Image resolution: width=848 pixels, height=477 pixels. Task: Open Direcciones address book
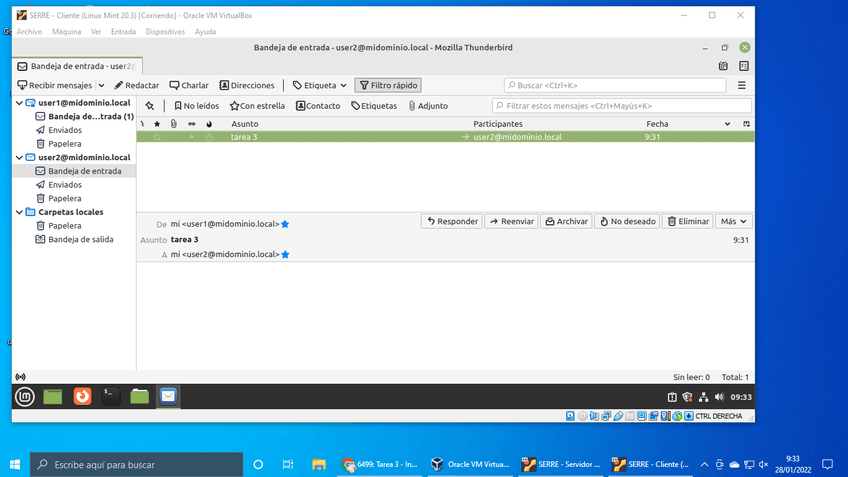(x=247, y=85)
